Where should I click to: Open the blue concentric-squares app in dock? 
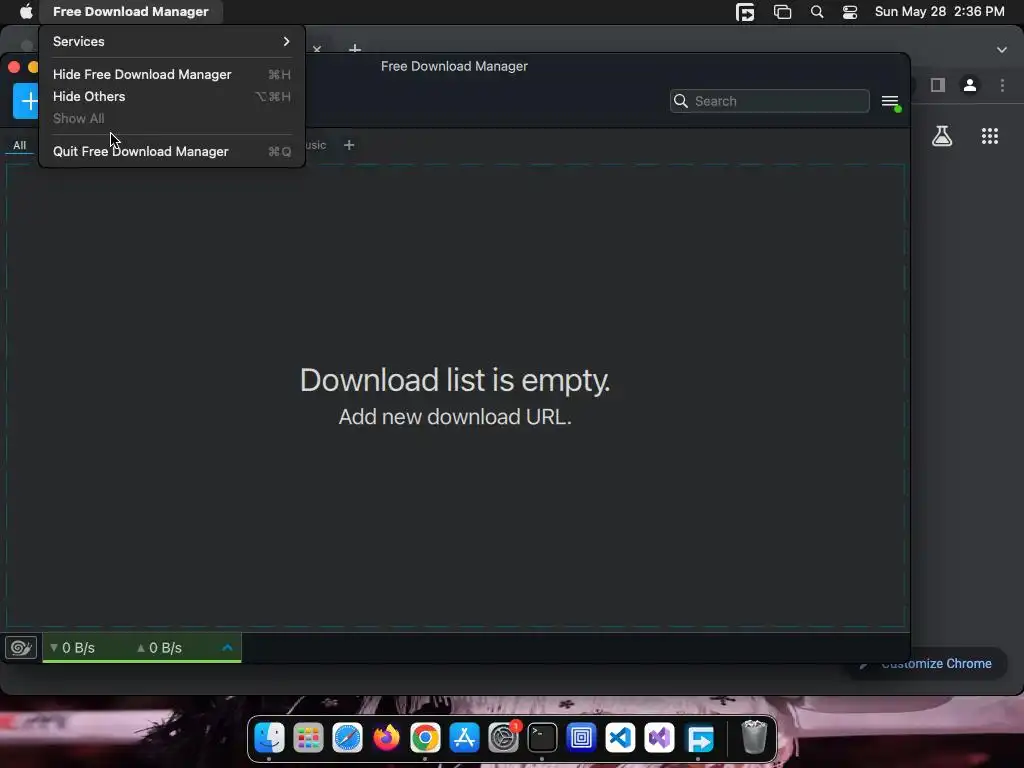click(x=581, y=738)
